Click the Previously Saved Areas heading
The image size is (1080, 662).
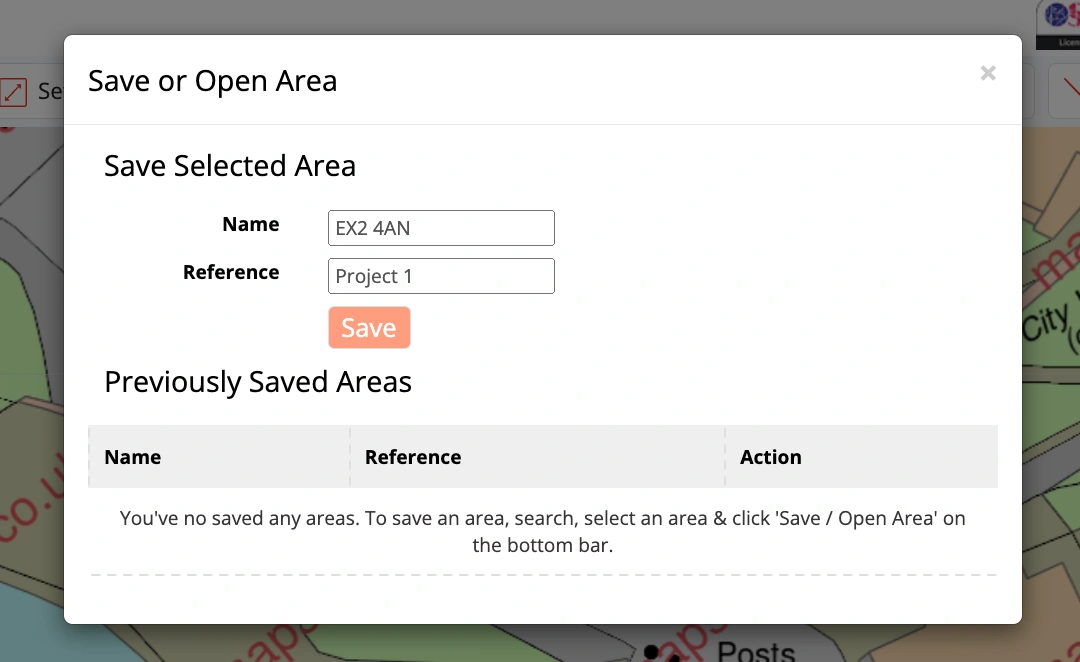[257, 382]
